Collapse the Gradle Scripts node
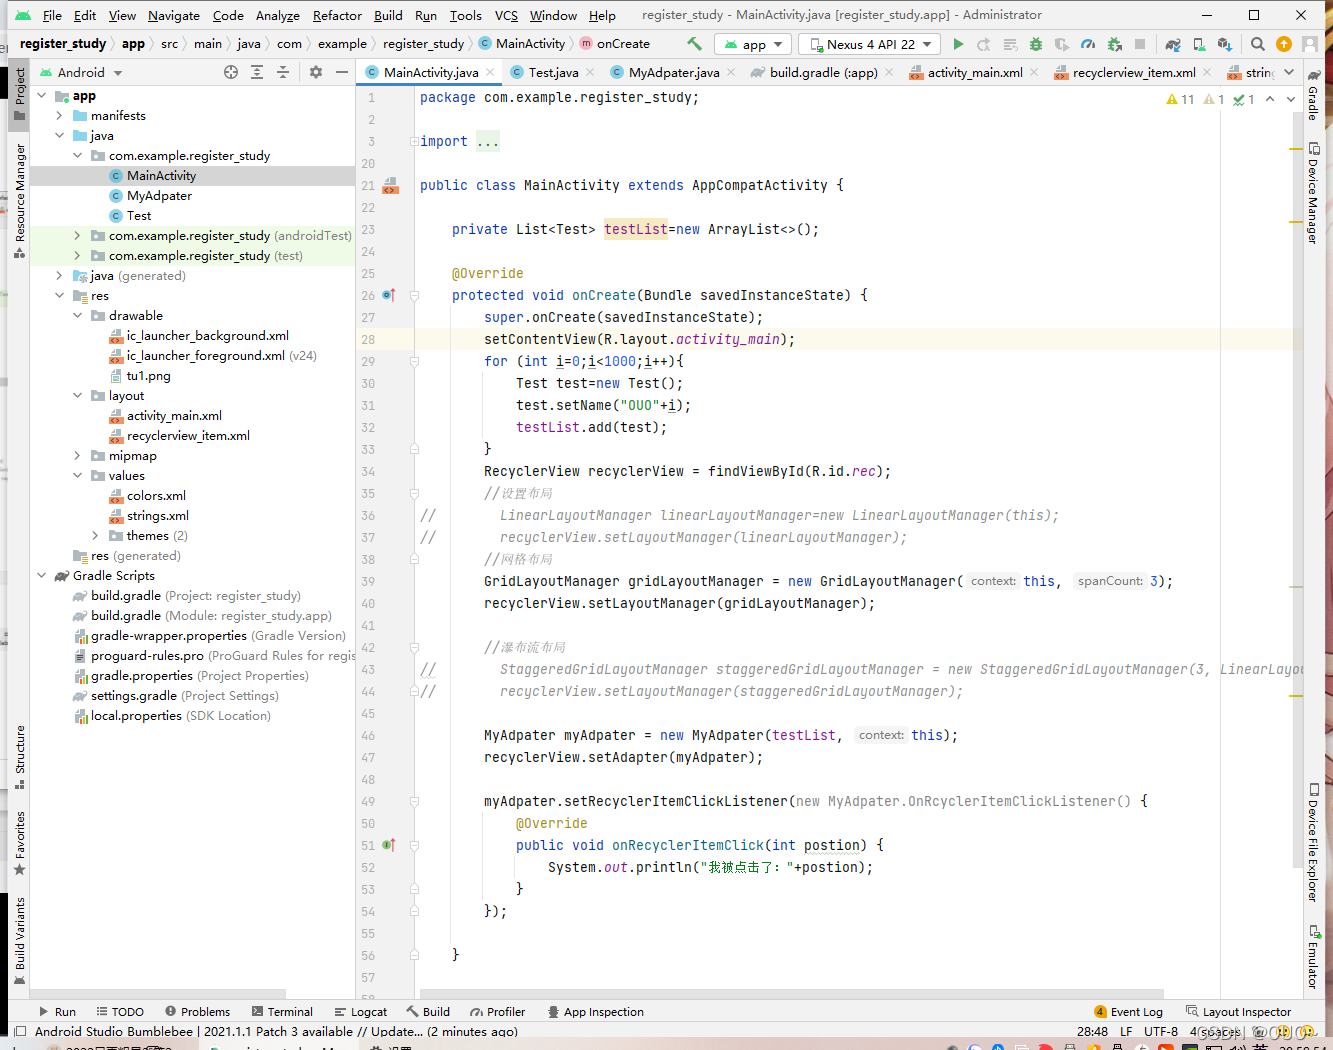The width and height of the screenshot is (1333, 1050). click(42, 576)
